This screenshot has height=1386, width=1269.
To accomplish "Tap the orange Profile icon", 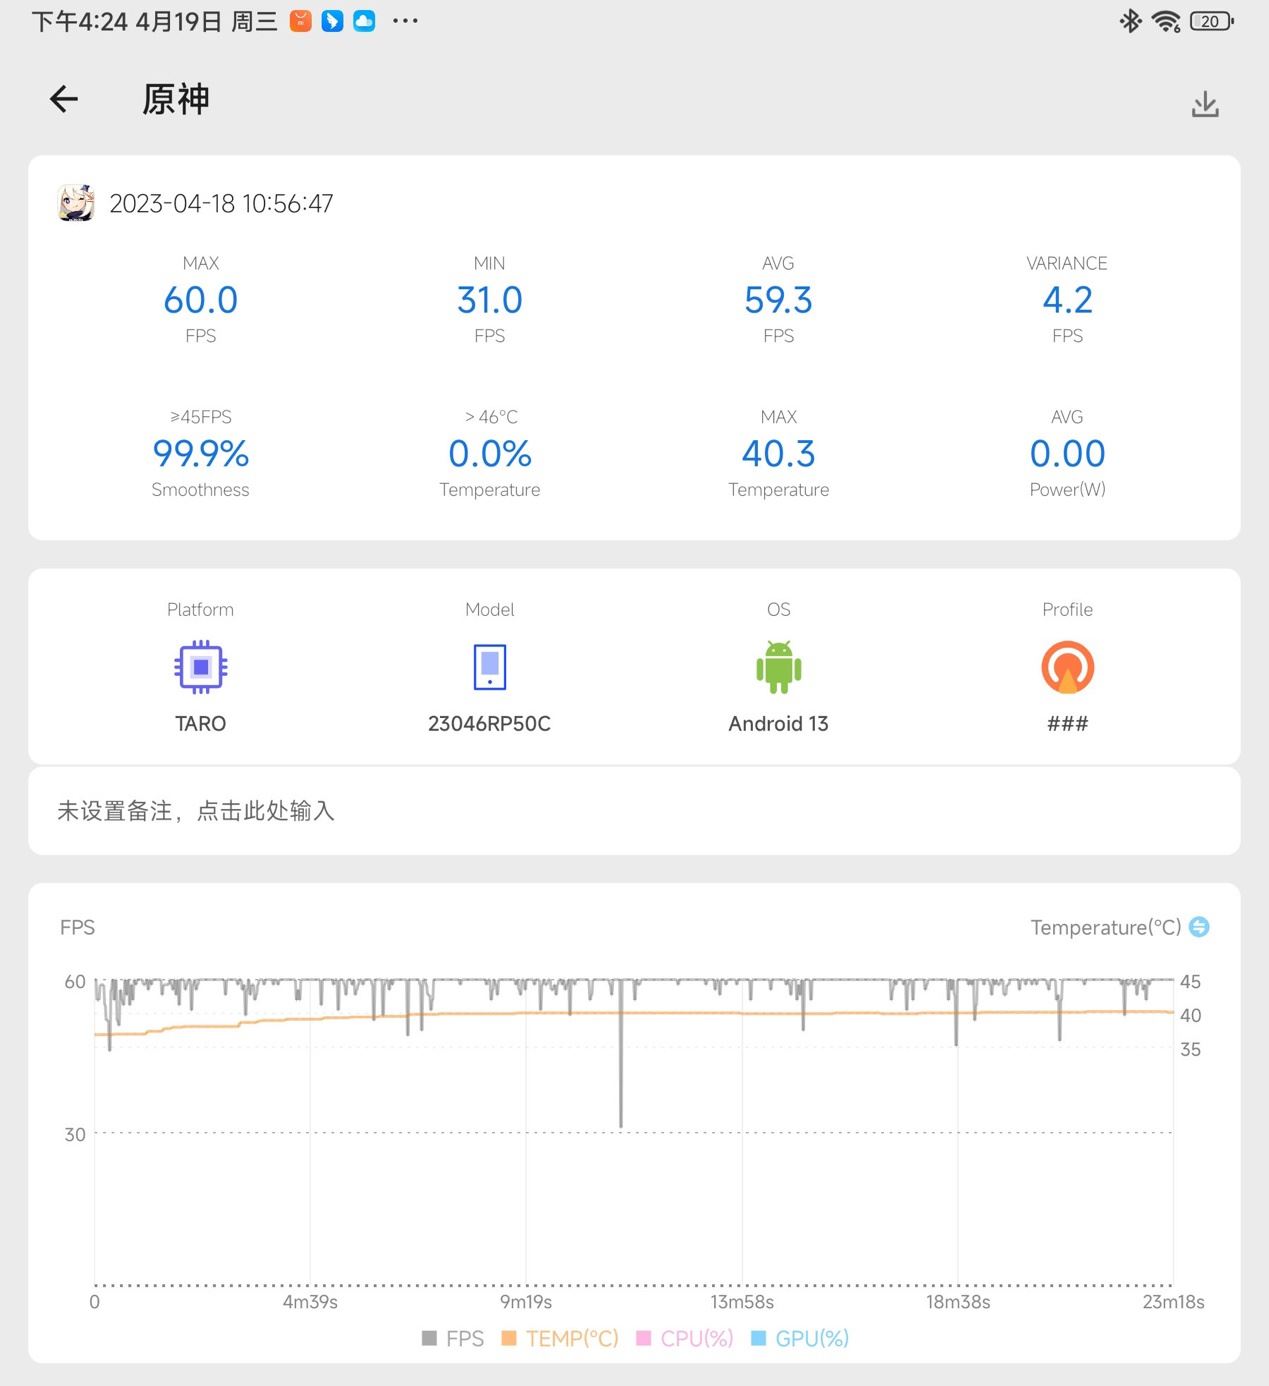I will [x=1067, y=667].
